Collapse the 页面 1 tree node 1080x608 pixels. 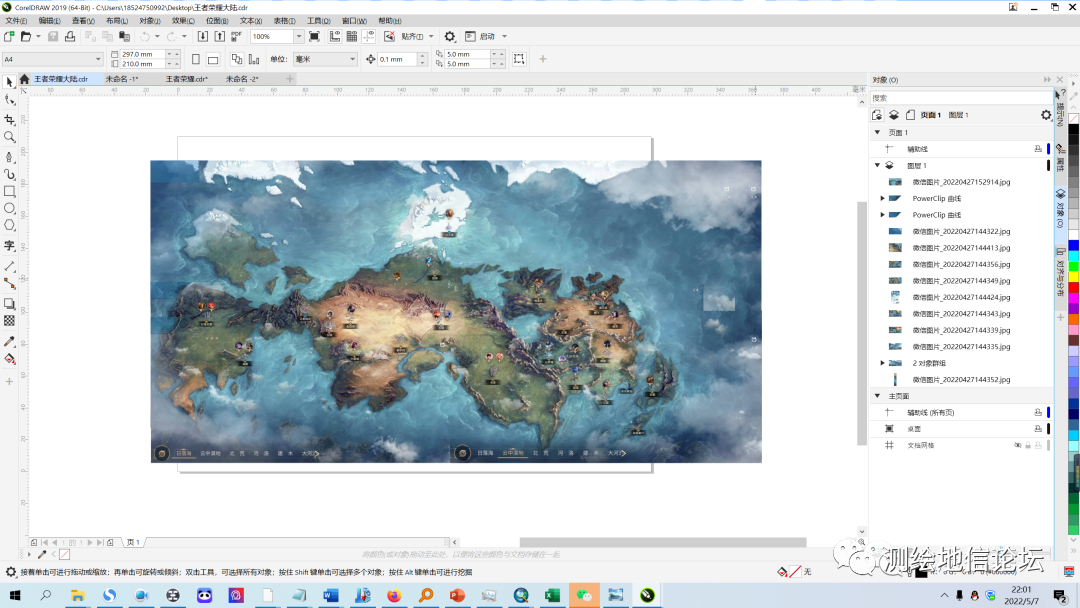pyautogui.click(x=878, y=132)
